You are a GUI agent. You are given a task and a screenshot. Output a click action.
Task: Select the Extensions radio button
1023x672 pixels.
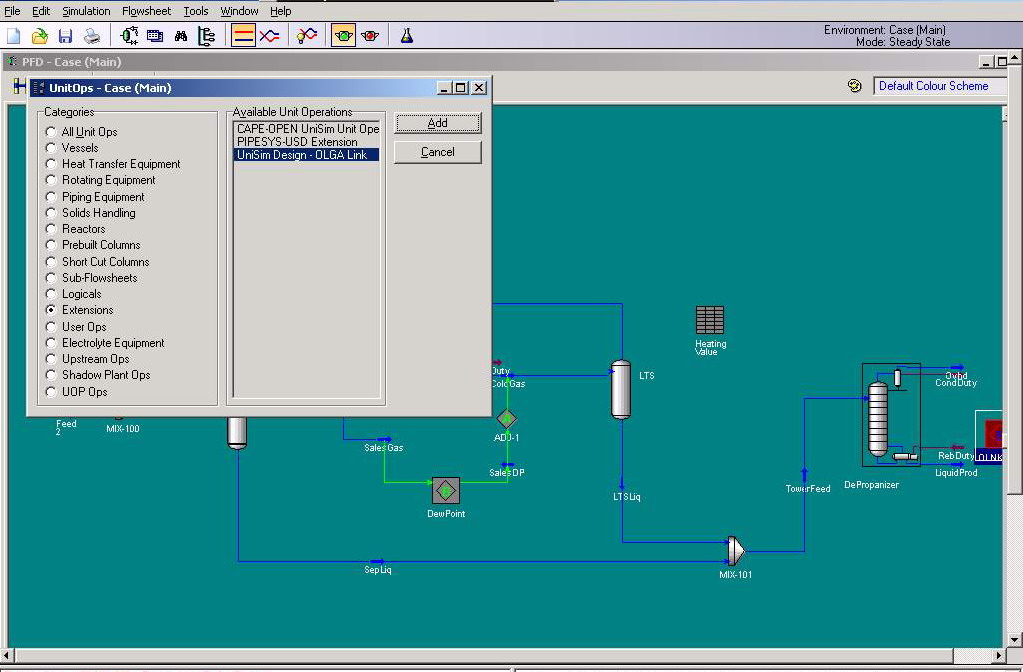point(51,310)
